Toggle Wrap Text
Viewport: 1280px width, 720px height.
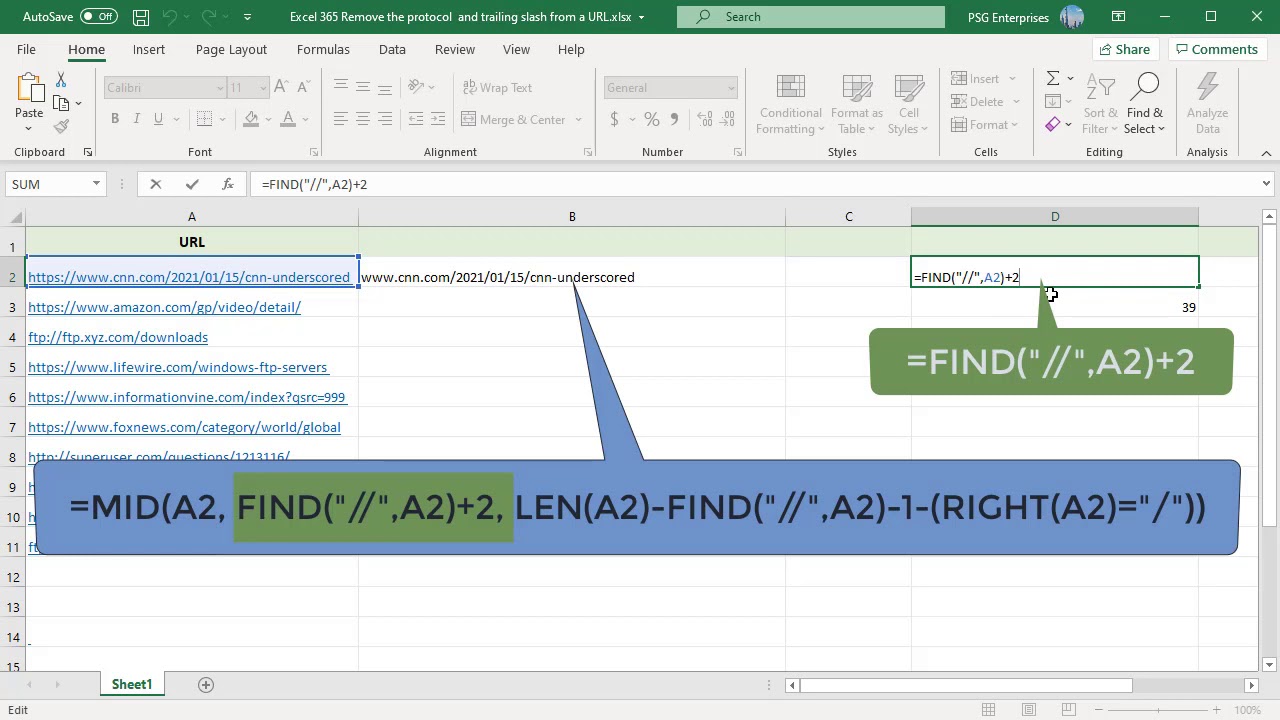pyautogui.click(x=497, y=88)
